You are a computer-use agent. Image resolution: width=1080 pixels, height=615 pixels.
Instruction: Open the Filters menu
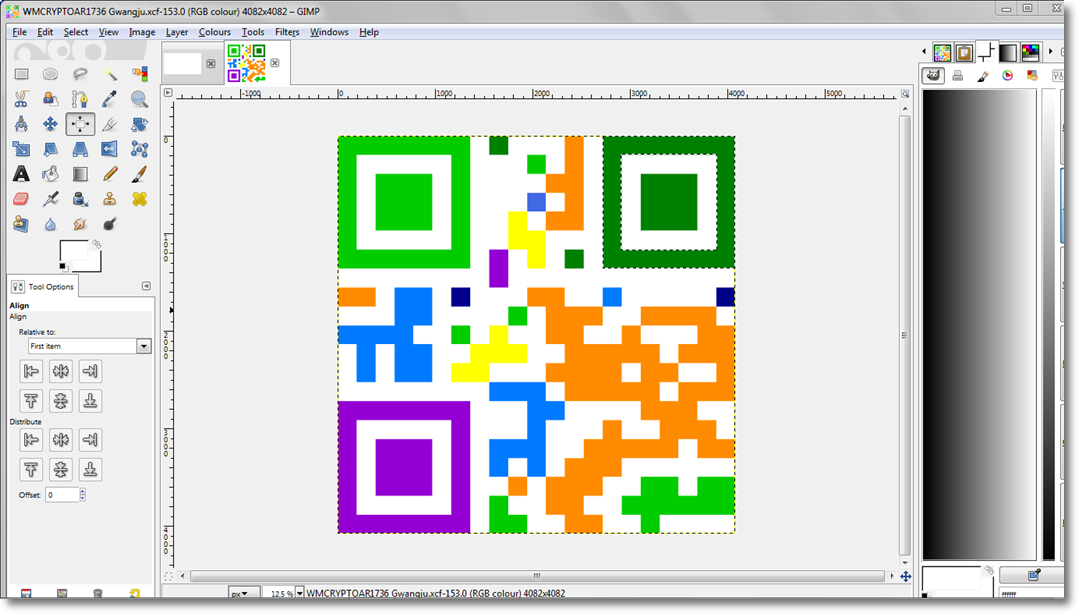click(x=287, y=32)
